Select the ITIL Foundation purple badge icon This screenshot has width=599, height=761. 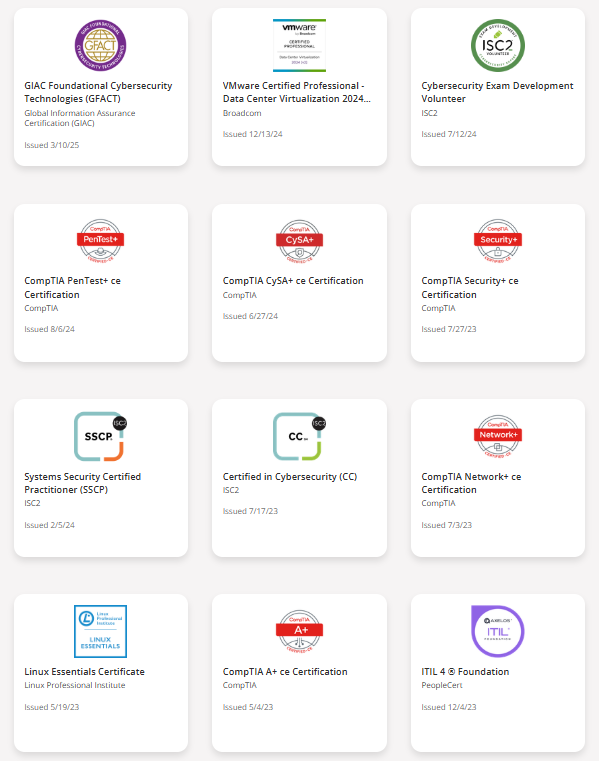[498, 631]
